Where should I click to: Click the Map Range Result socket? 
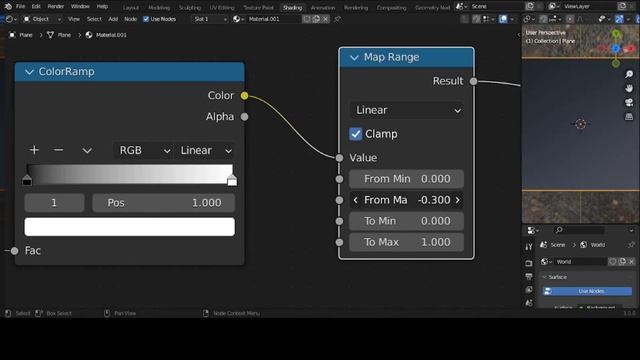click(x=473, y=81)
